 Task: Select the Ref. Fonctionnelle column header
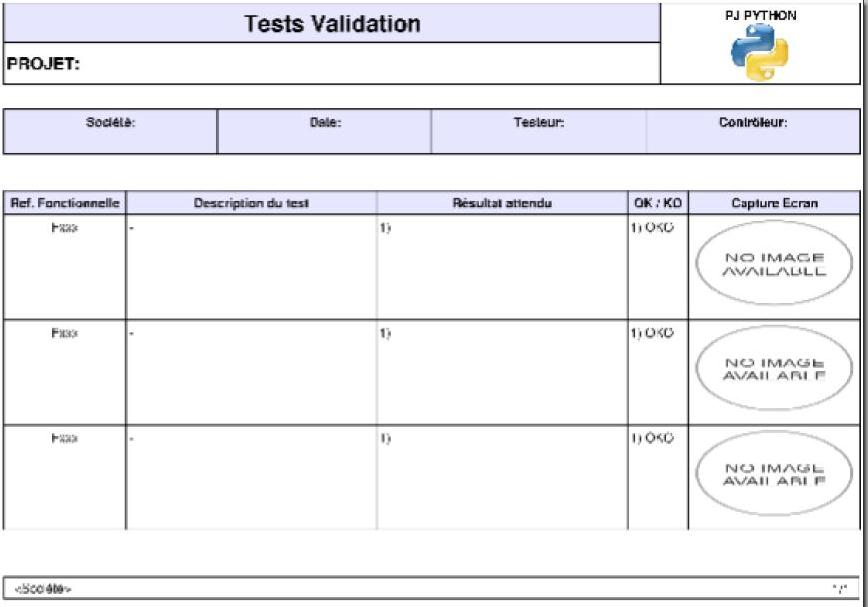pyautogui.click(x=65, y=203)
